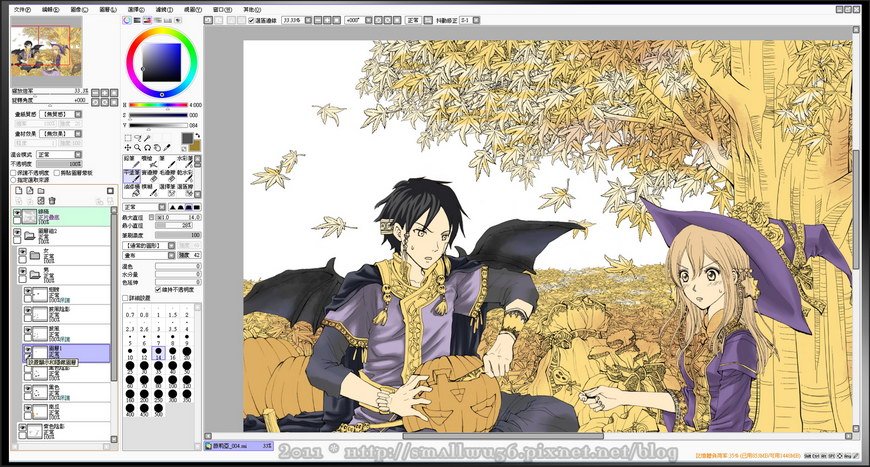
Task: Toggle the 選區邊緣 checkbox in toolbar
Action: (251, 20)
